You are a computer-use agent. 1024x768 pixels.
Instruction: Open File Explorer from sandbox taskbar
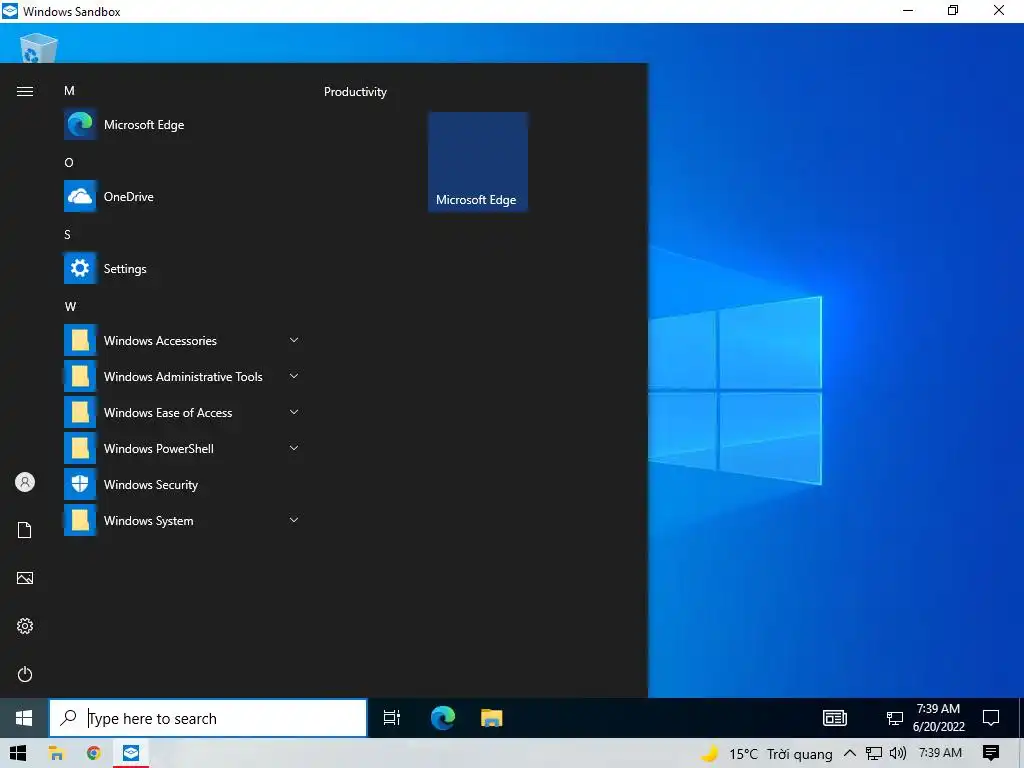[491, 718]
